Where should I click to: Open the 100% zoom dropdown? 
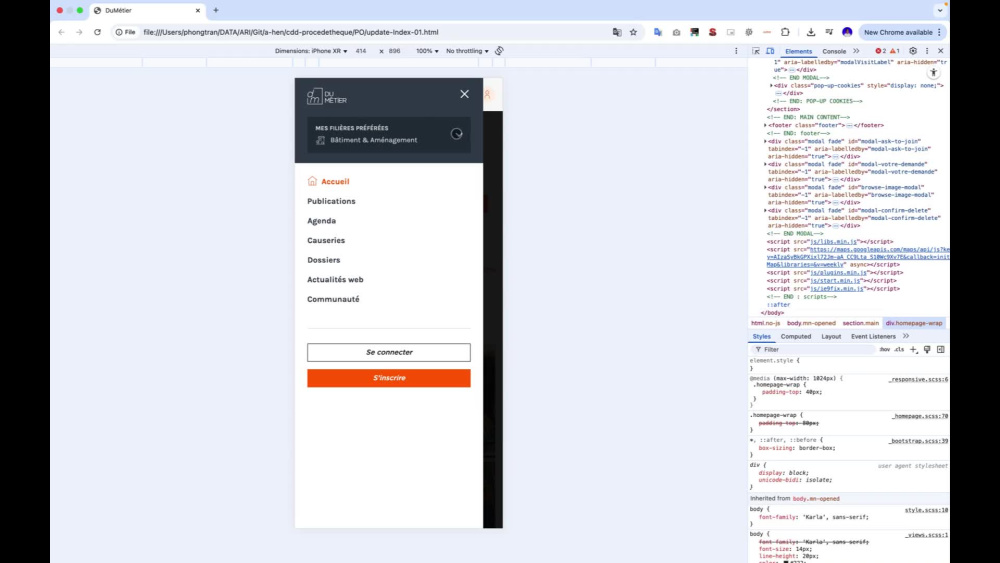point(427,51)
